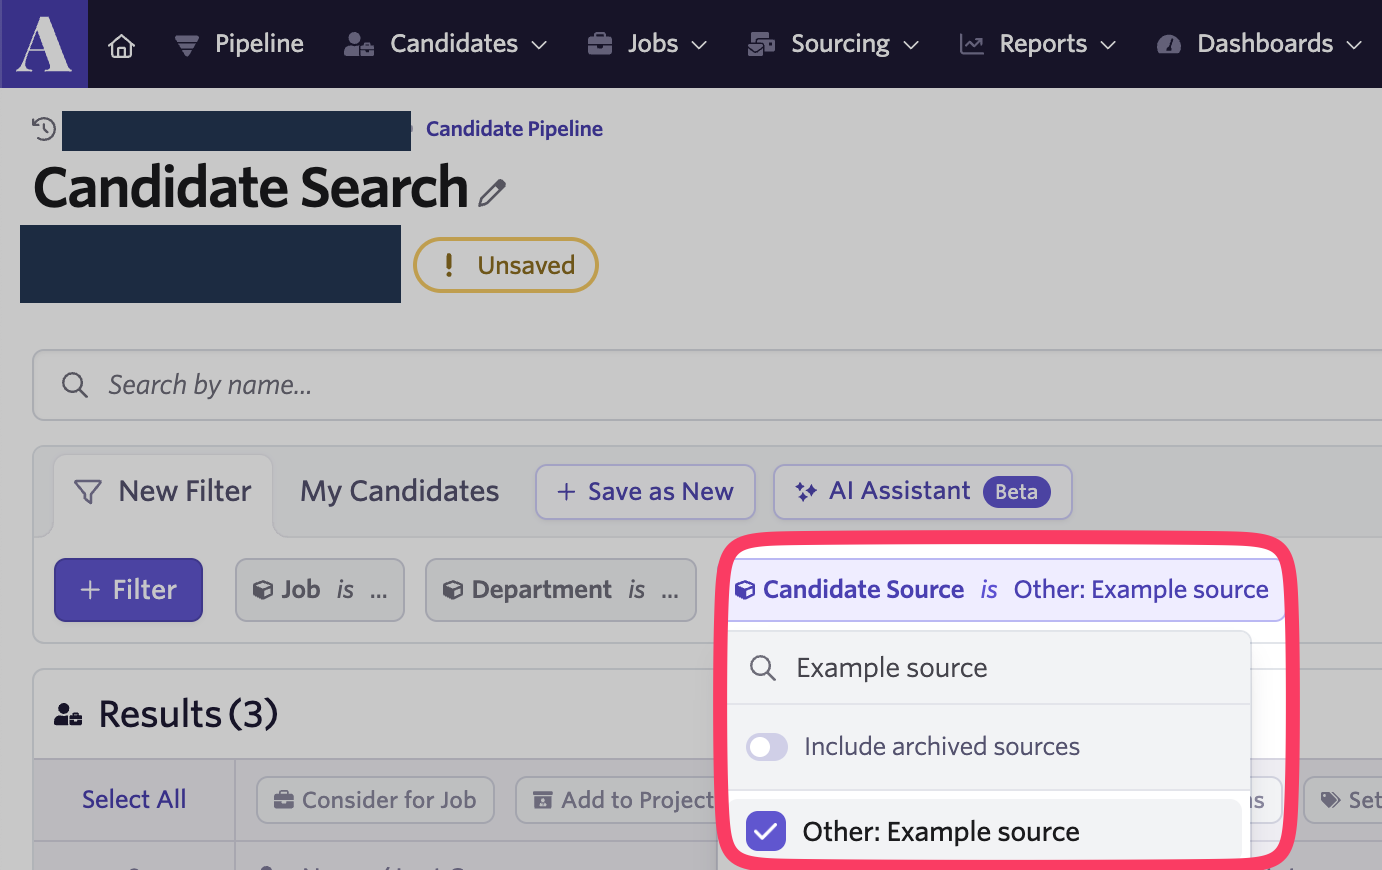
Task: Click the magnifier icon in name search
Action: [x=75, y=385]
